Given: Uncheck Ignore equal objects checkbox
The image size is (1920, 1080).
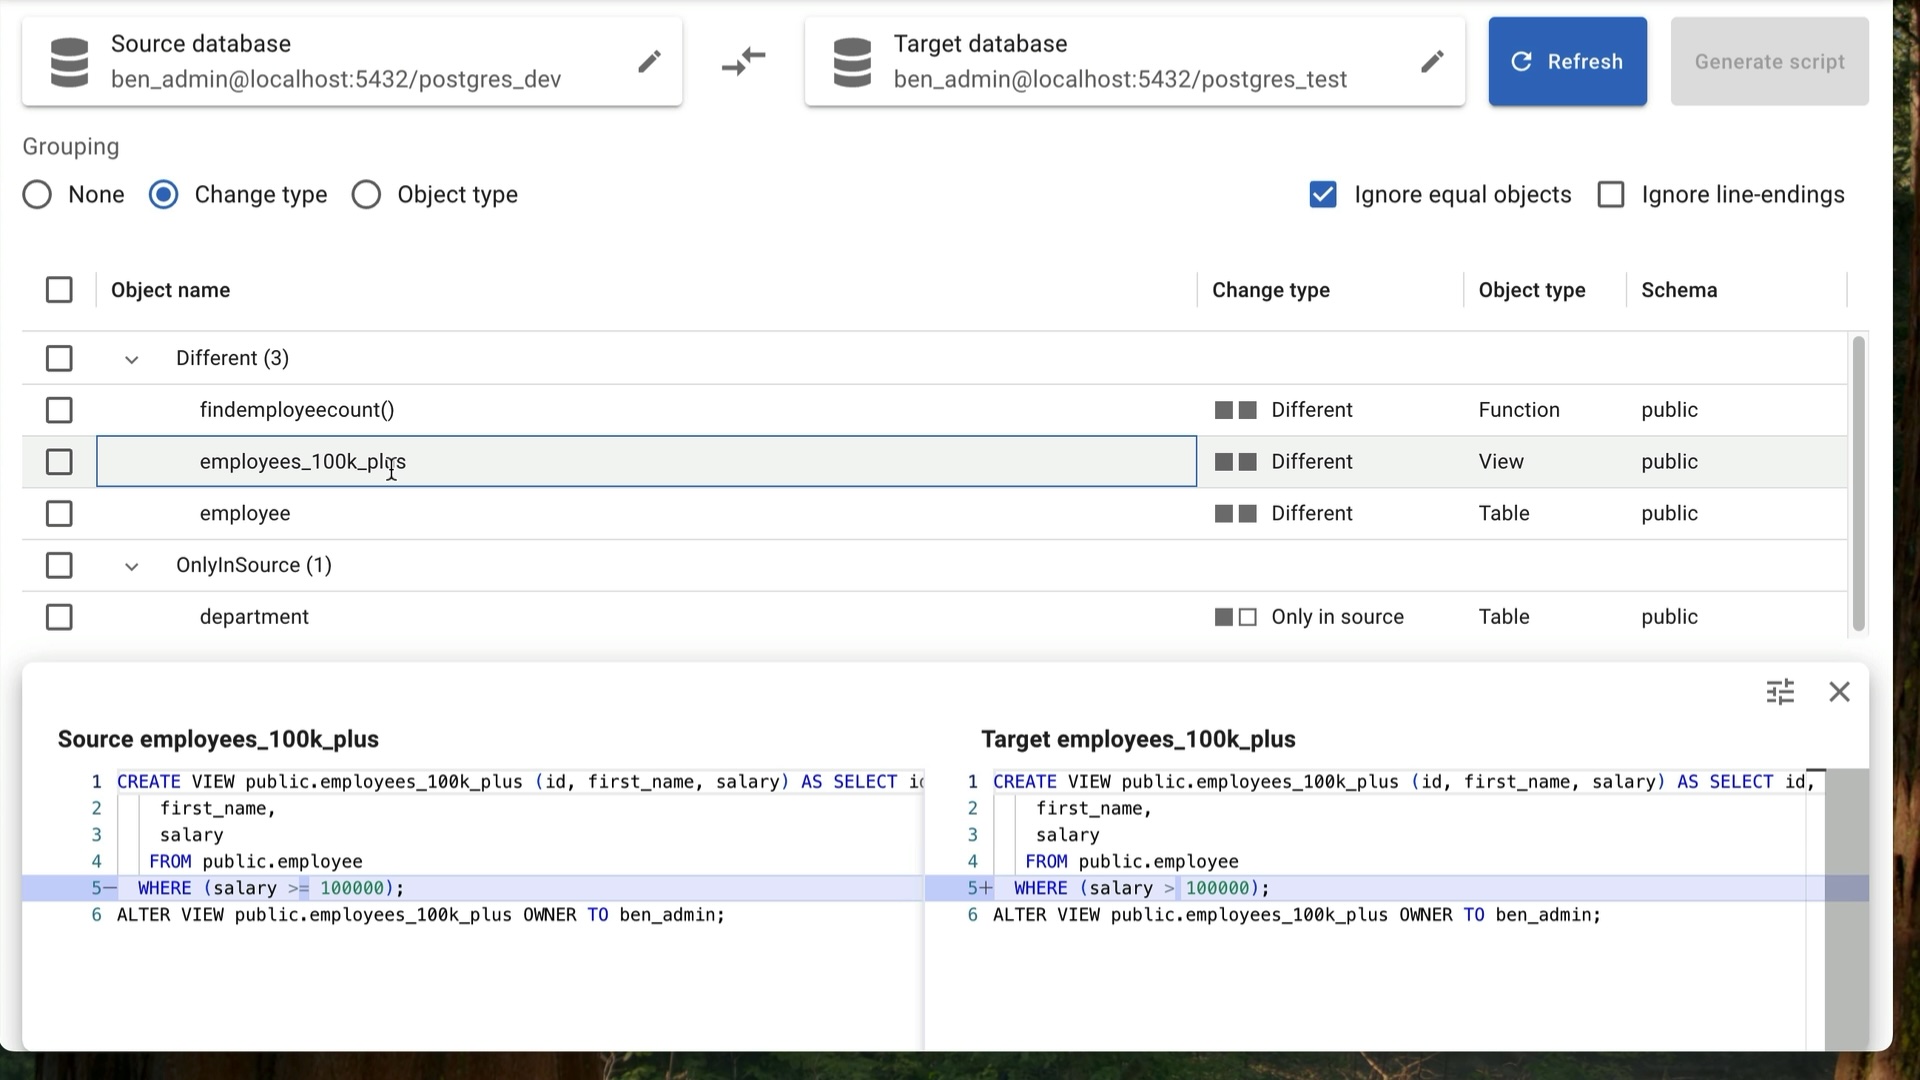Looking at the screenshot, I should [1323, 195].
